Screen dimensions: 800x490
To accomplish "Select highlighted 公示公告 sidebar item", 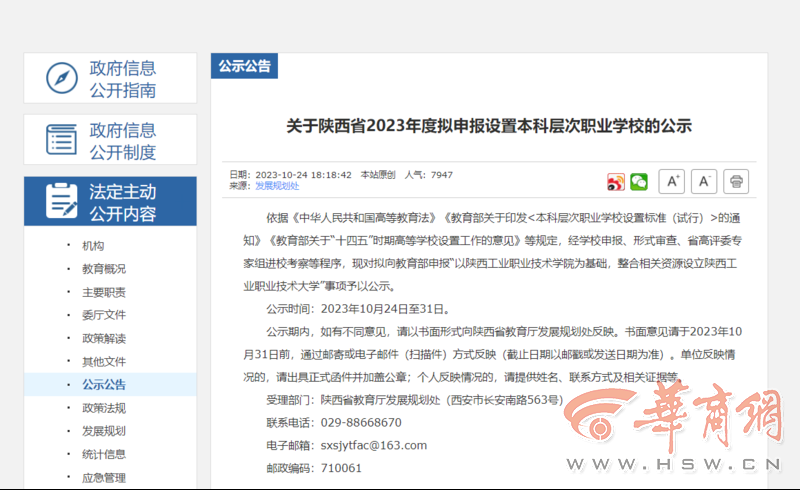I will 110,384.
